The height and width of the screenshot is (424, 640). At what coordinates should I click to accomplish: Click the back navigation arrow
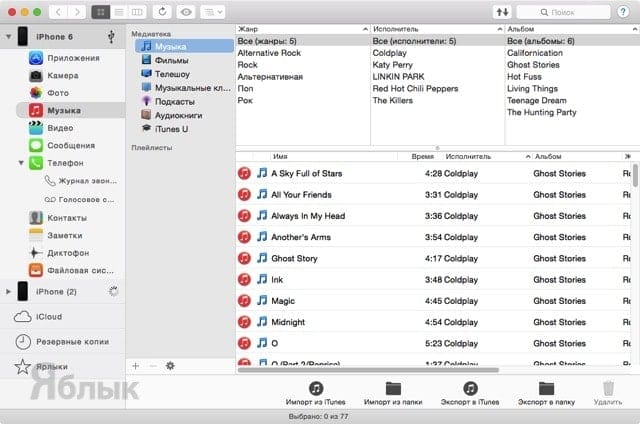58,12
